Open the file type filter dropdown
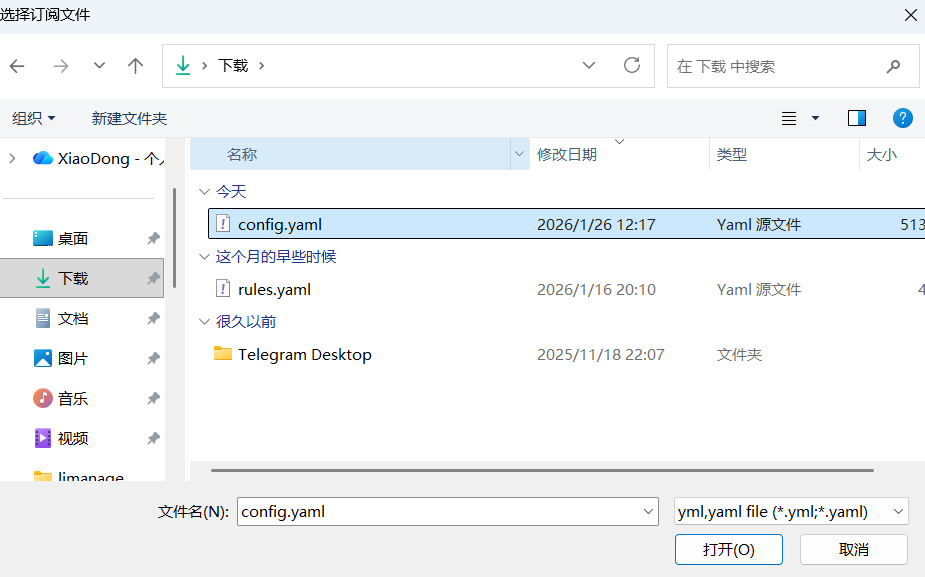The image size is (925, 577). [x=791, y=511]
